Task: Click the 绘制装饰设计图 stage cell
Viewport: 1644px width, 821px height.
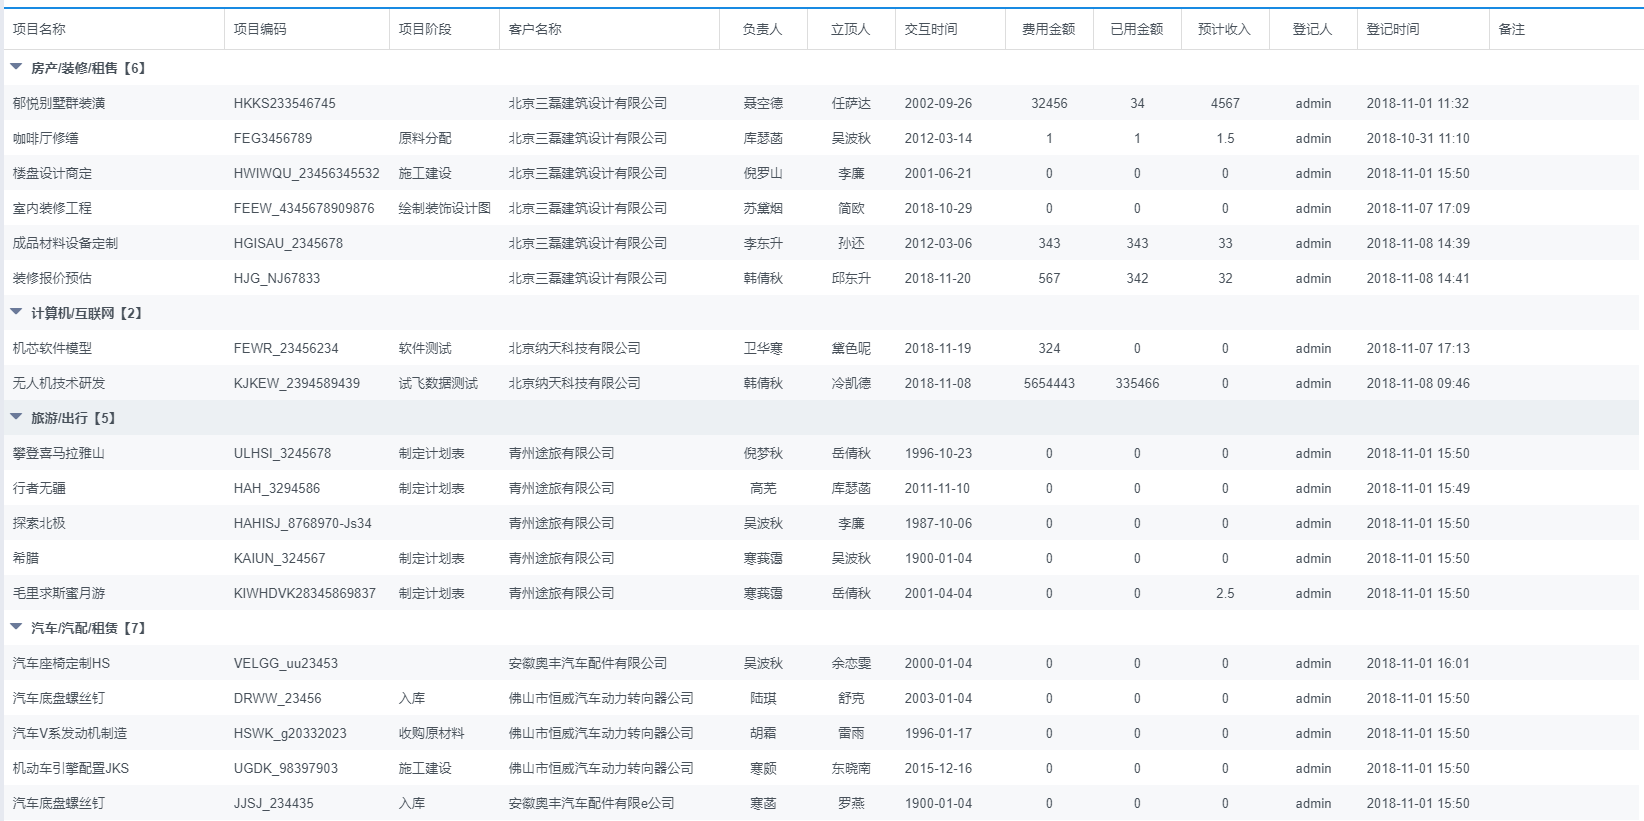Action: (445, 208)
